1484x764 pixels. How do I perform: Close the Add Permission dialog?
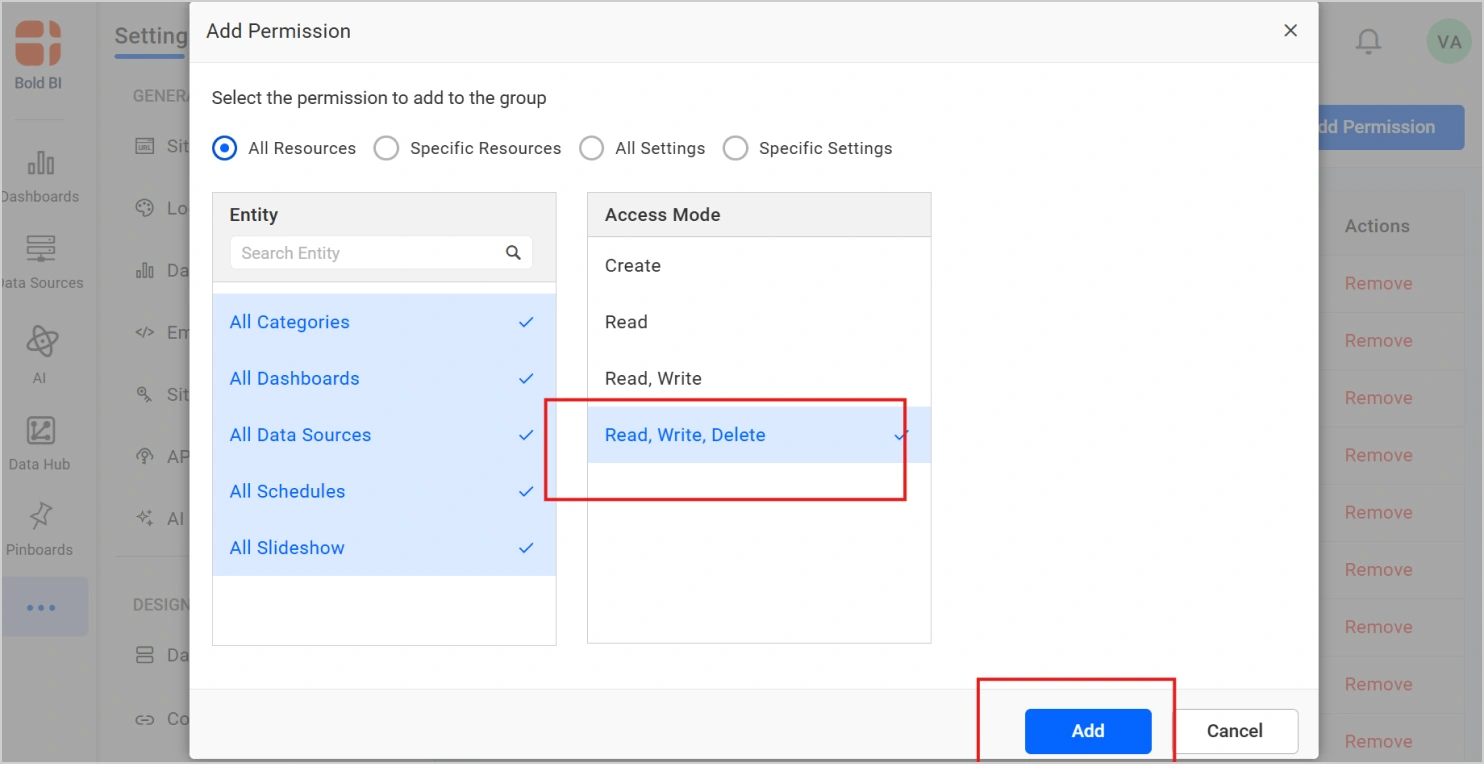pyautogui.click(x=1291, y=31)
